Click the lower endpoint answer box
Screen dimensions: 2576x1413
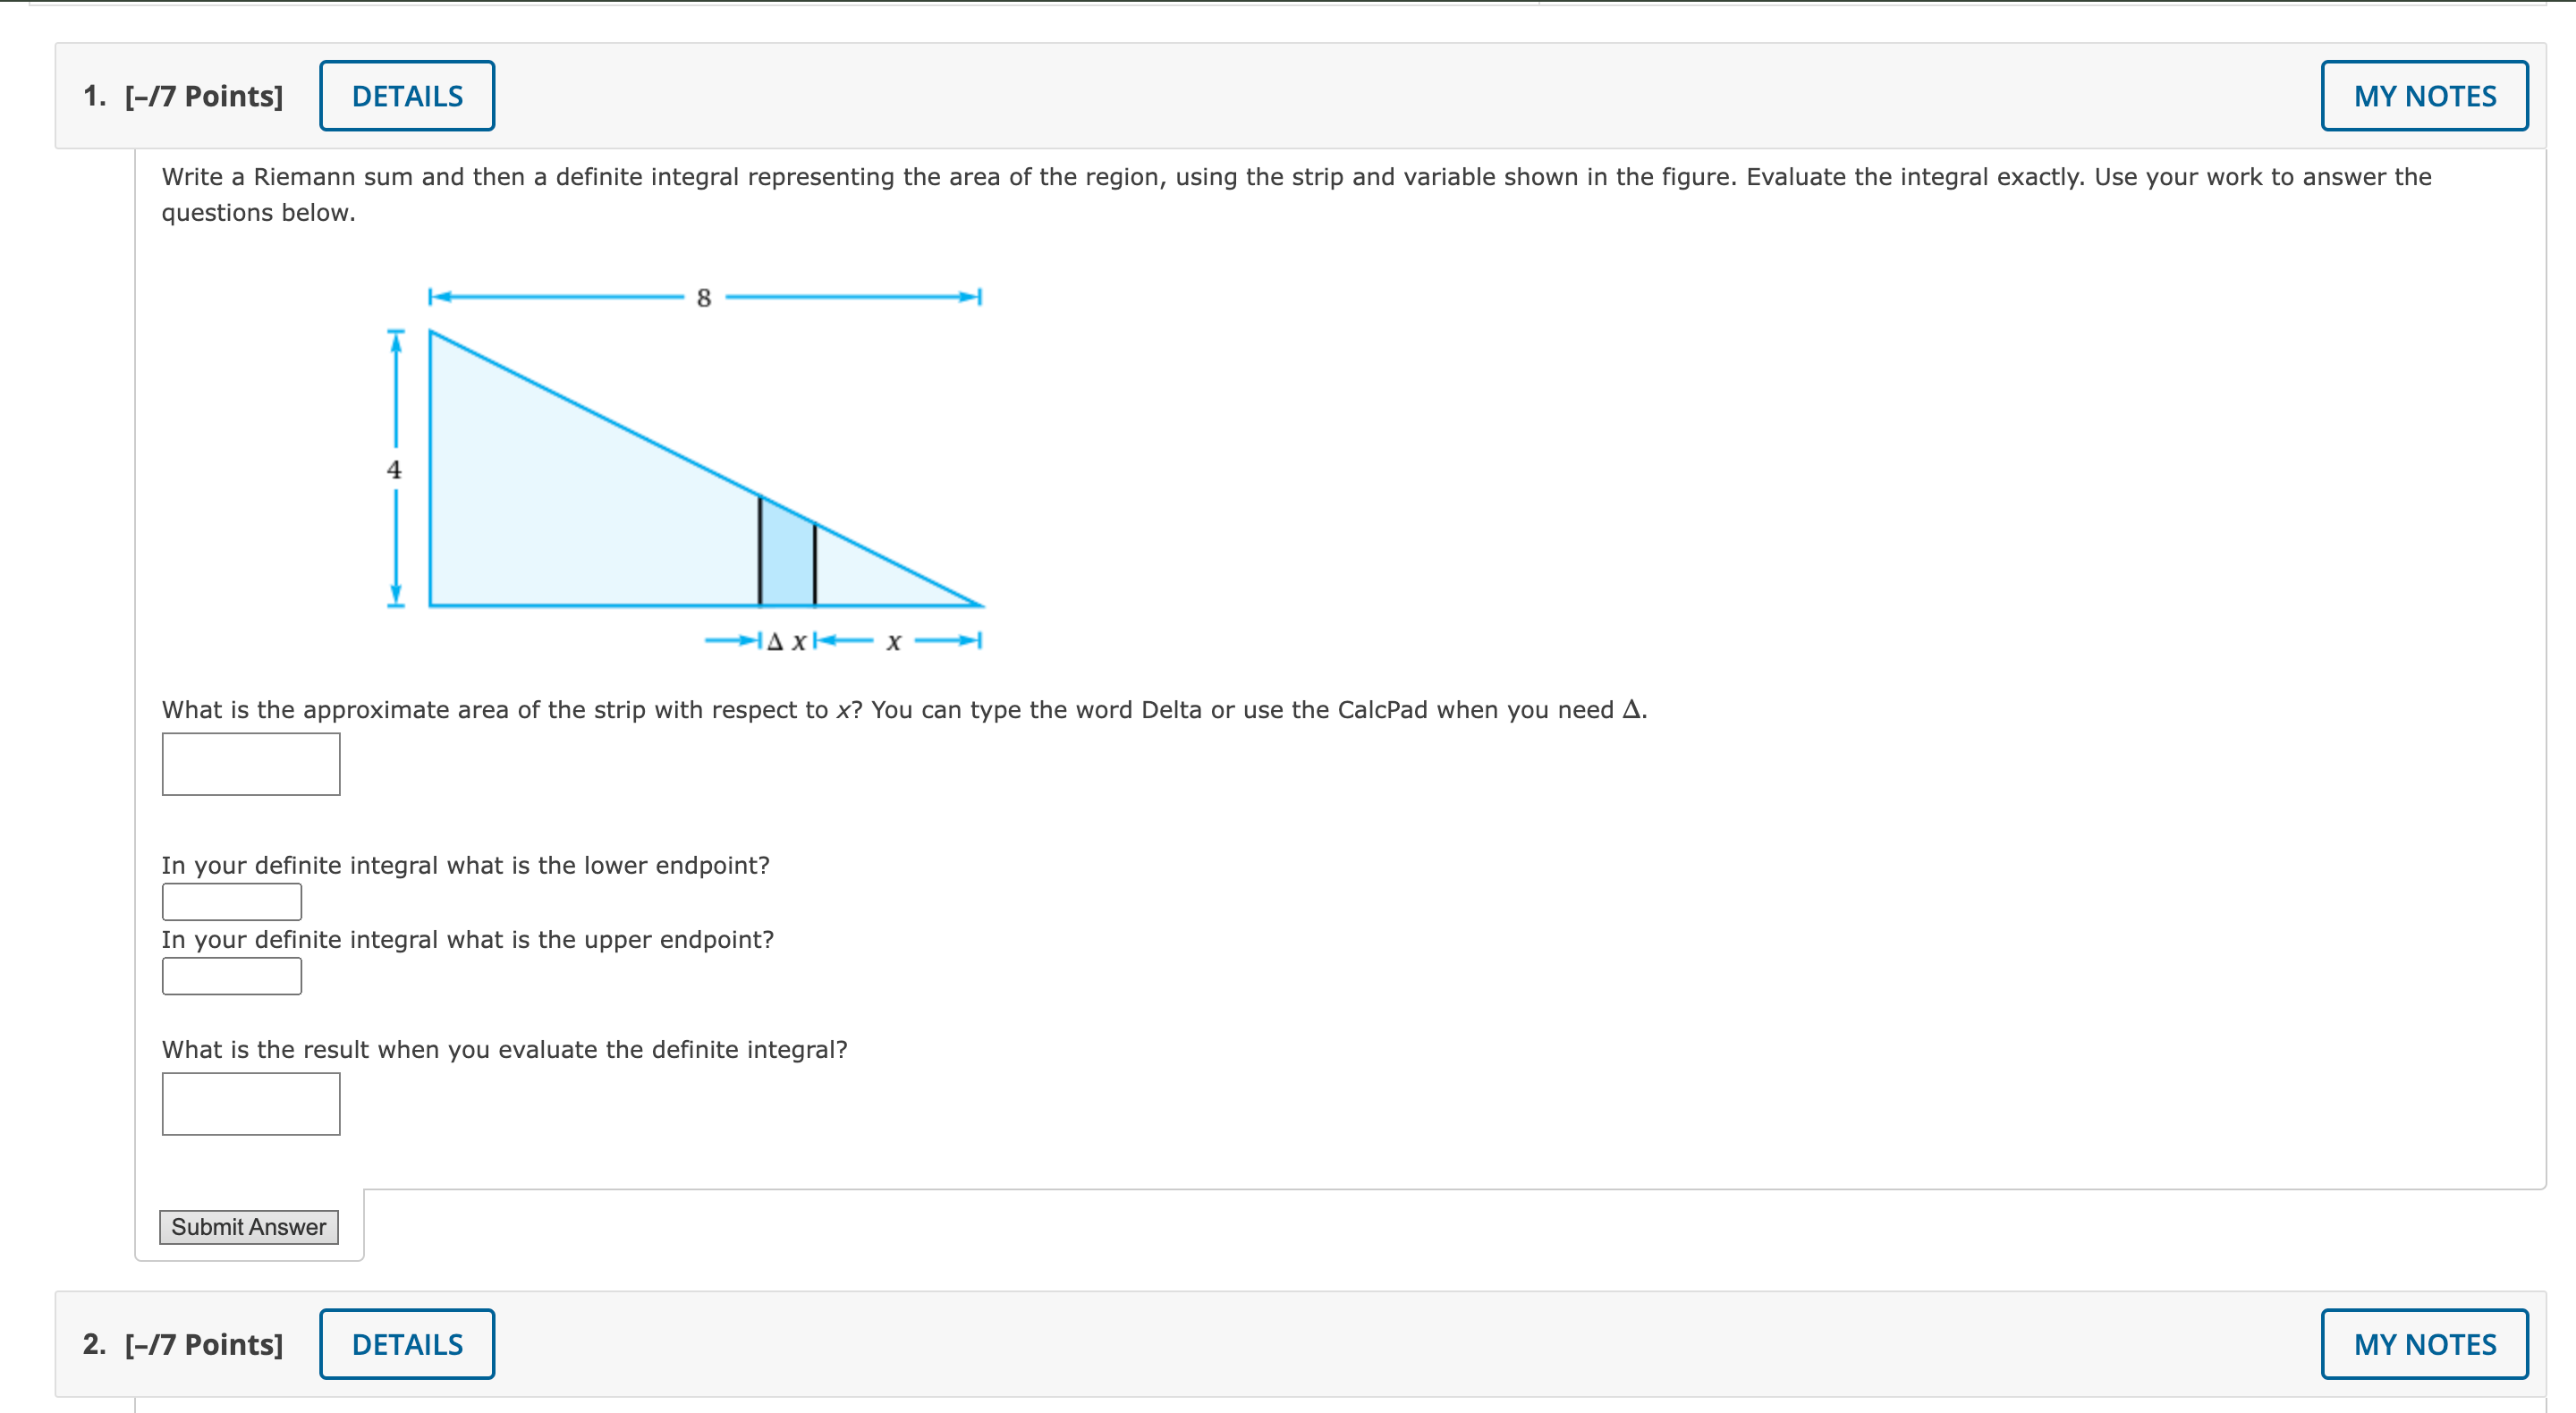(231, 901)
